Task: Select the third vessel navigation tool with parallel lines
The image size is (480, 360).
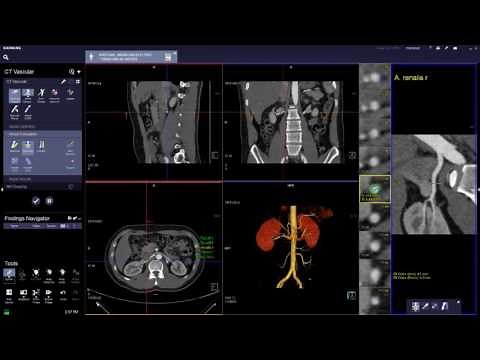Action: coord(41,146)
